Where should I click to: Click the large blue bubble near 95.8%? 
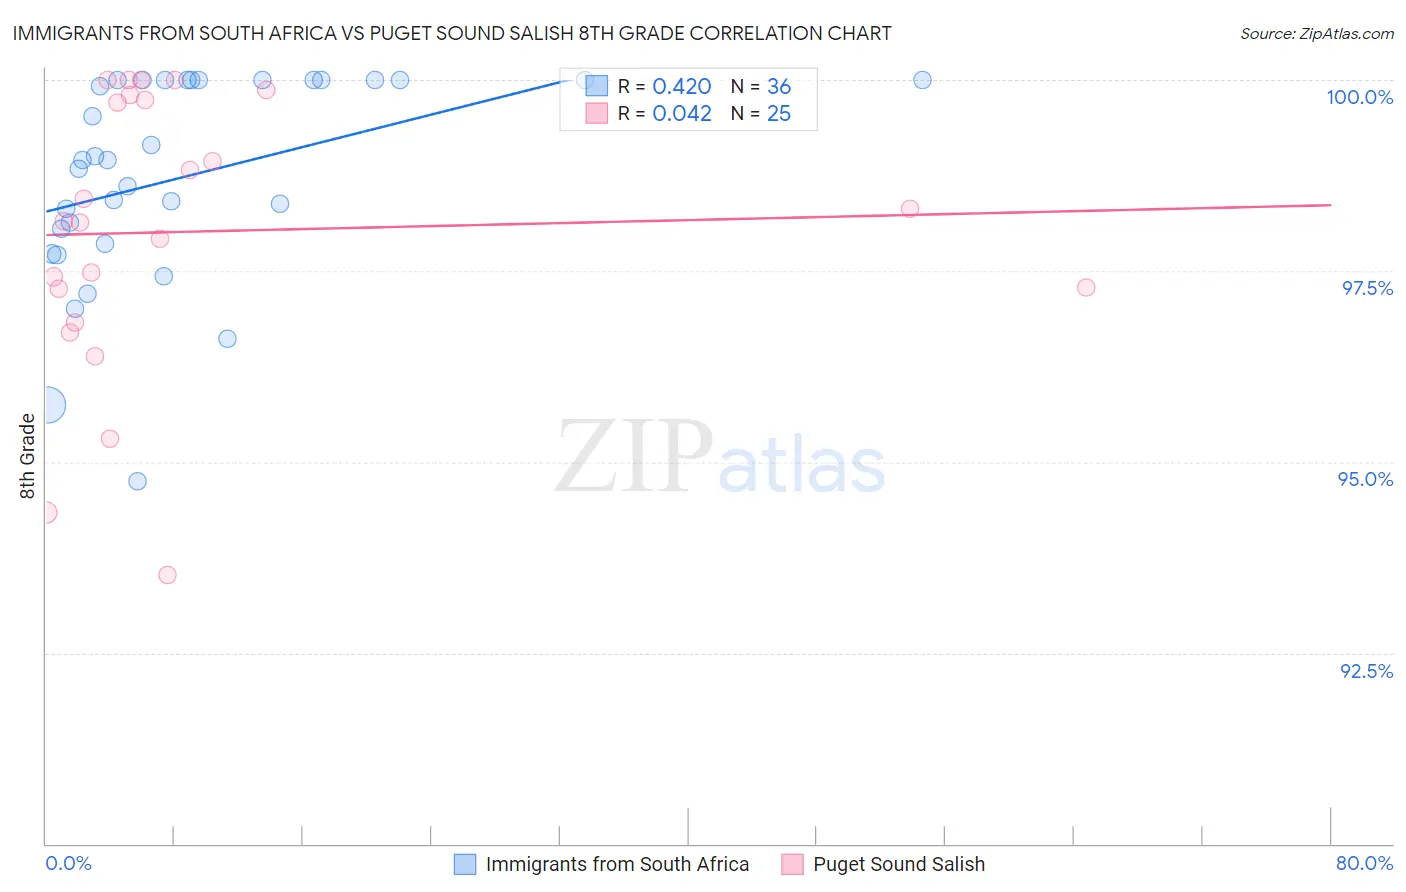click(x=46, y=405)
